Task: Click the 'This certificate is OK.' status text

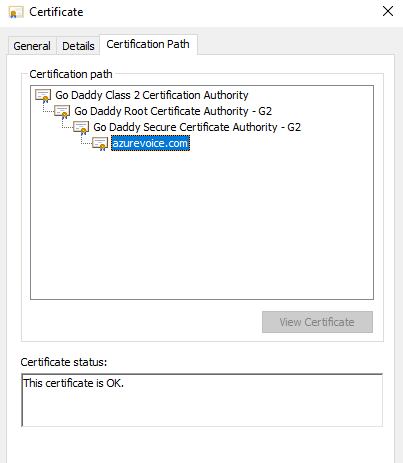Action: (73, 383)
